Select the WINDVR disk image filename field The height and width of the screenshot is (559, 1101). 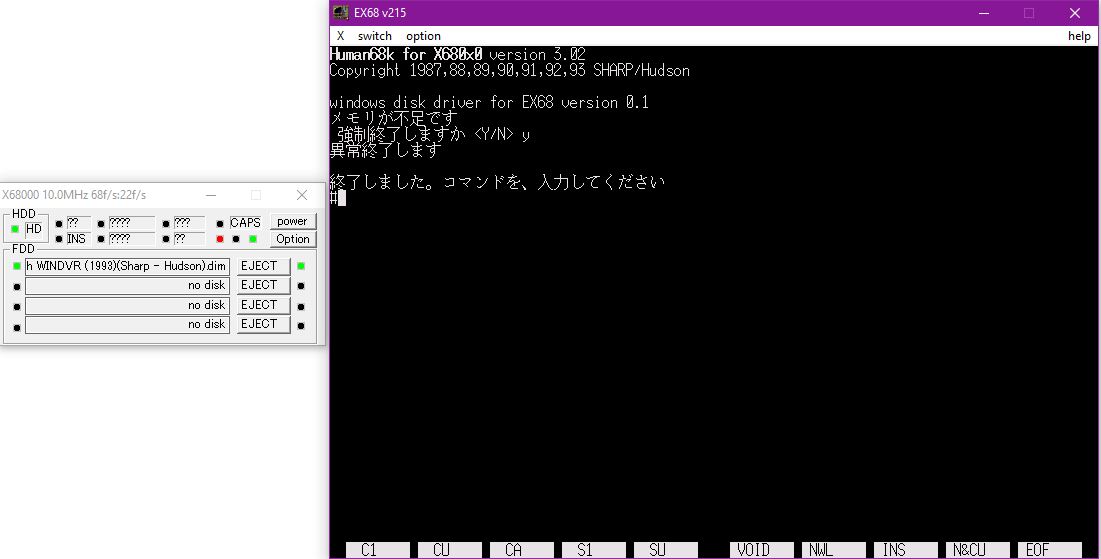(127, 266)
